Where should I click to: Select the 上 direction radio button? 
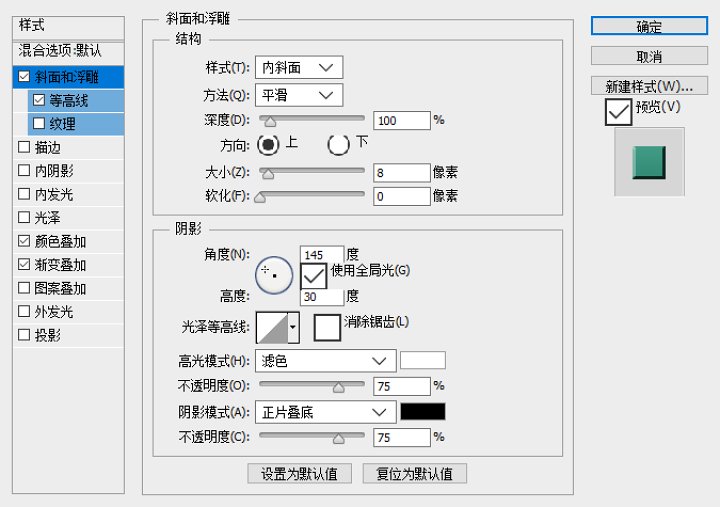[x=268, y=144]
